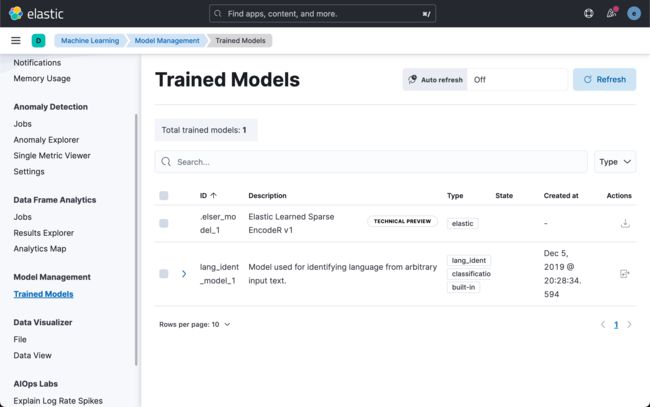Screen dimensions: 650x407
Task: Click the lang_ident_model_1 action icon
Action: pos(624,274)
